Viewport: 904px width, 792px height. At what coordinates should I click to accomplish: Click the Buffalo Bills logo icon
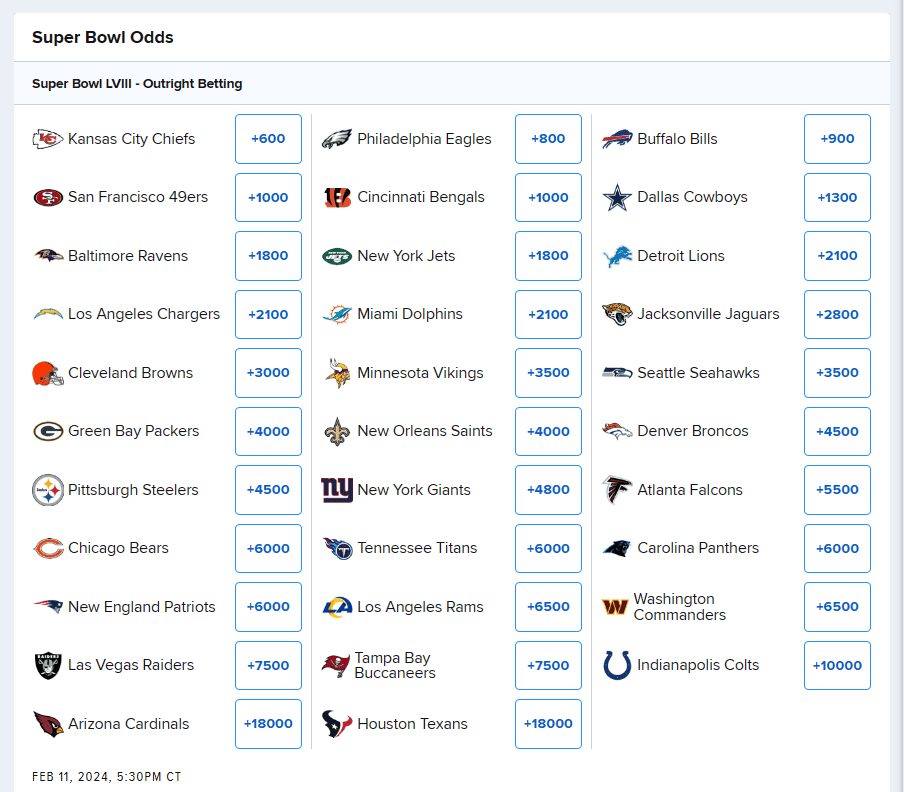pos(617,139)
